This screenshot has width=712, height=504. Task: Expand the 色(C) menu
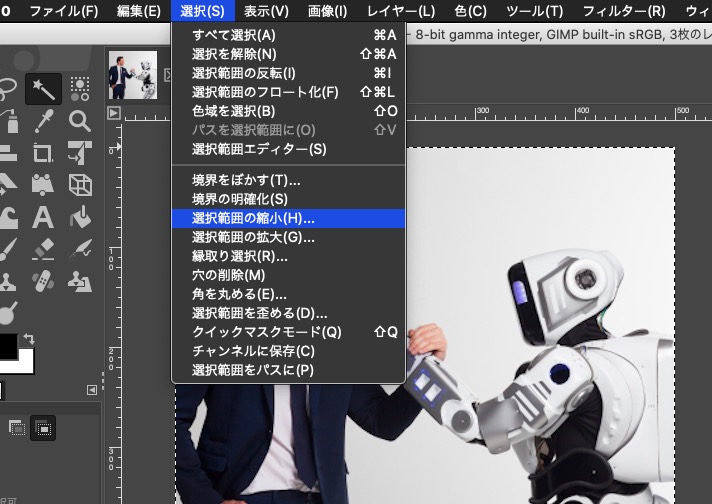click(470, 11)
